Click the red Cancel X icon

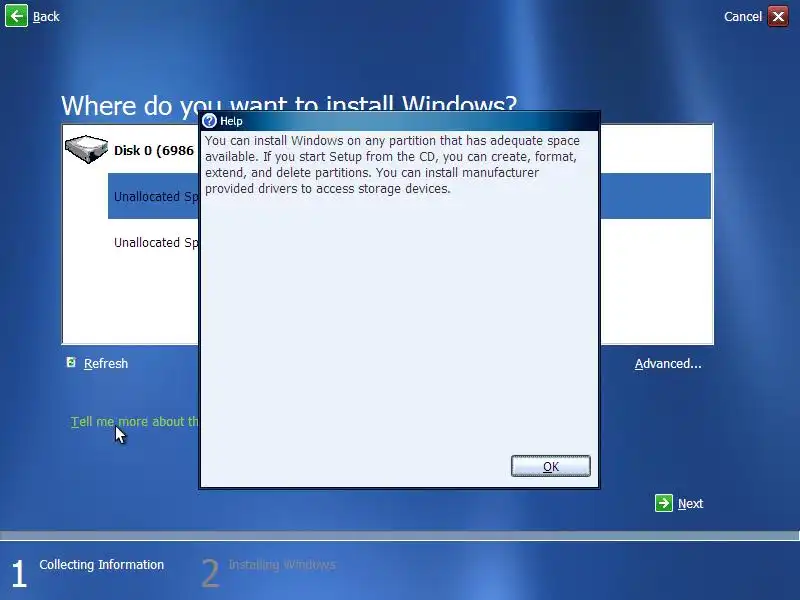(778, 16)
